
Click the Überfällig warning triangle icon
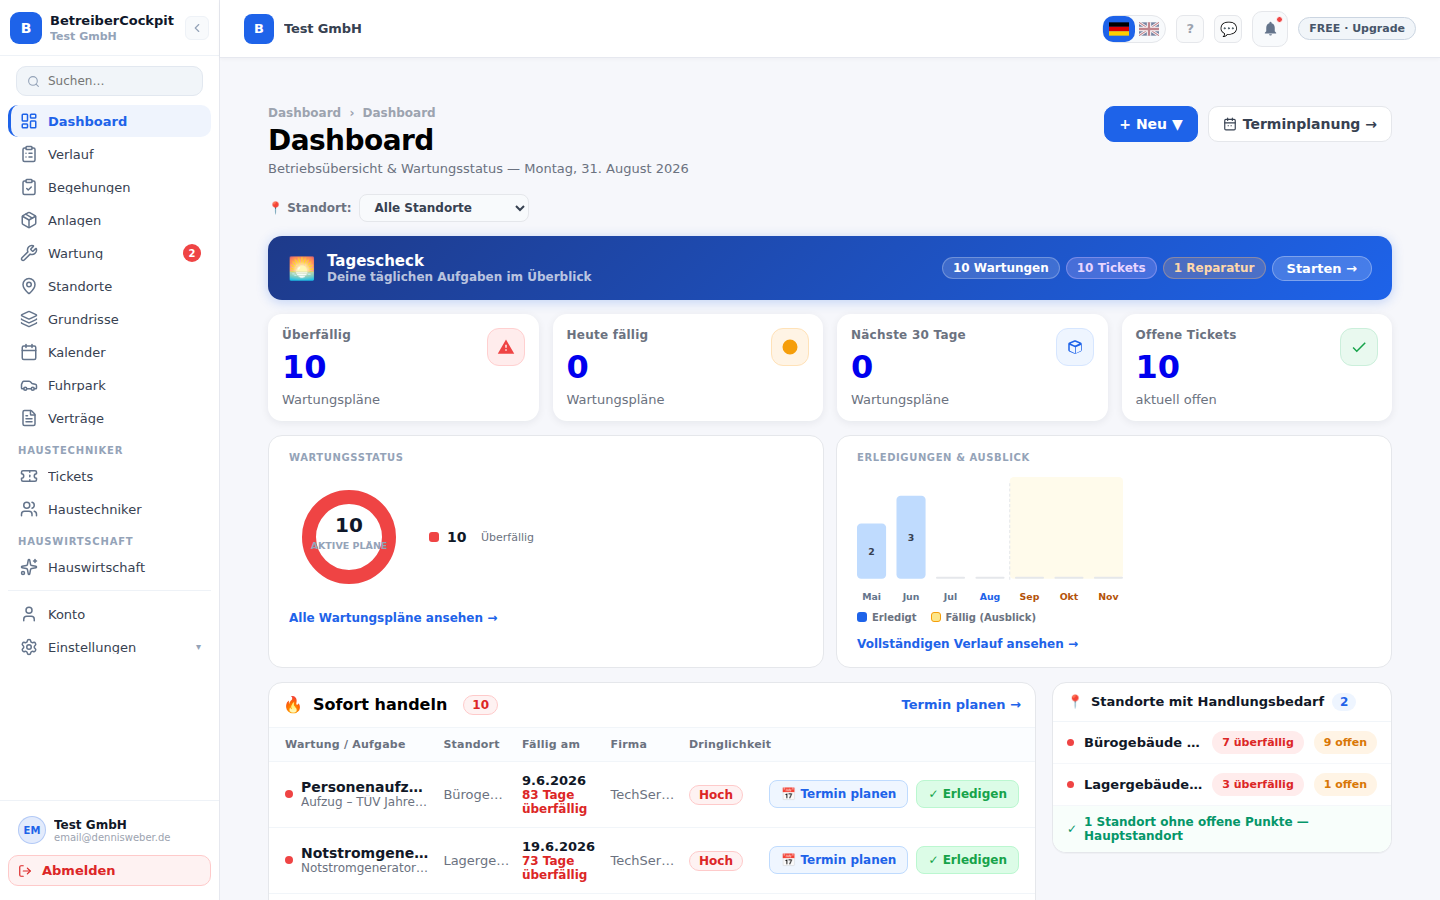[506, 347]
